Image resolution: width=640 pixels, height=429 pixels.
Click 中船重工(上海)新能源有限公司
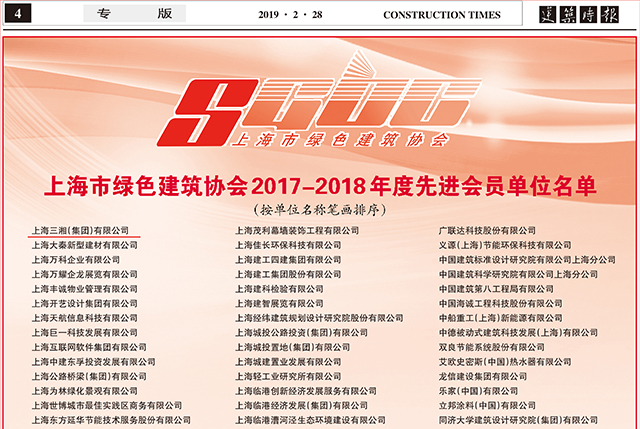pos(501,318)
